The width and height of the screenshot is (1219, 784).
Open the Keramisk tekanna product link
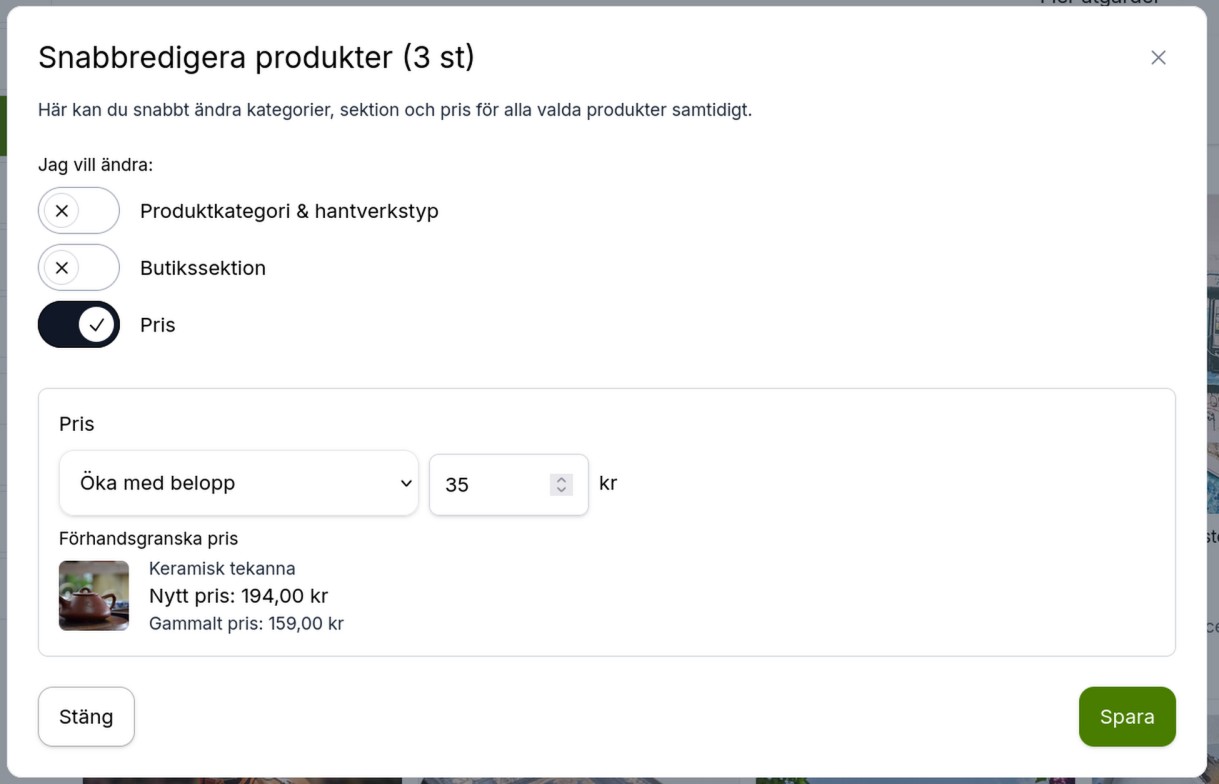[221, 568]
